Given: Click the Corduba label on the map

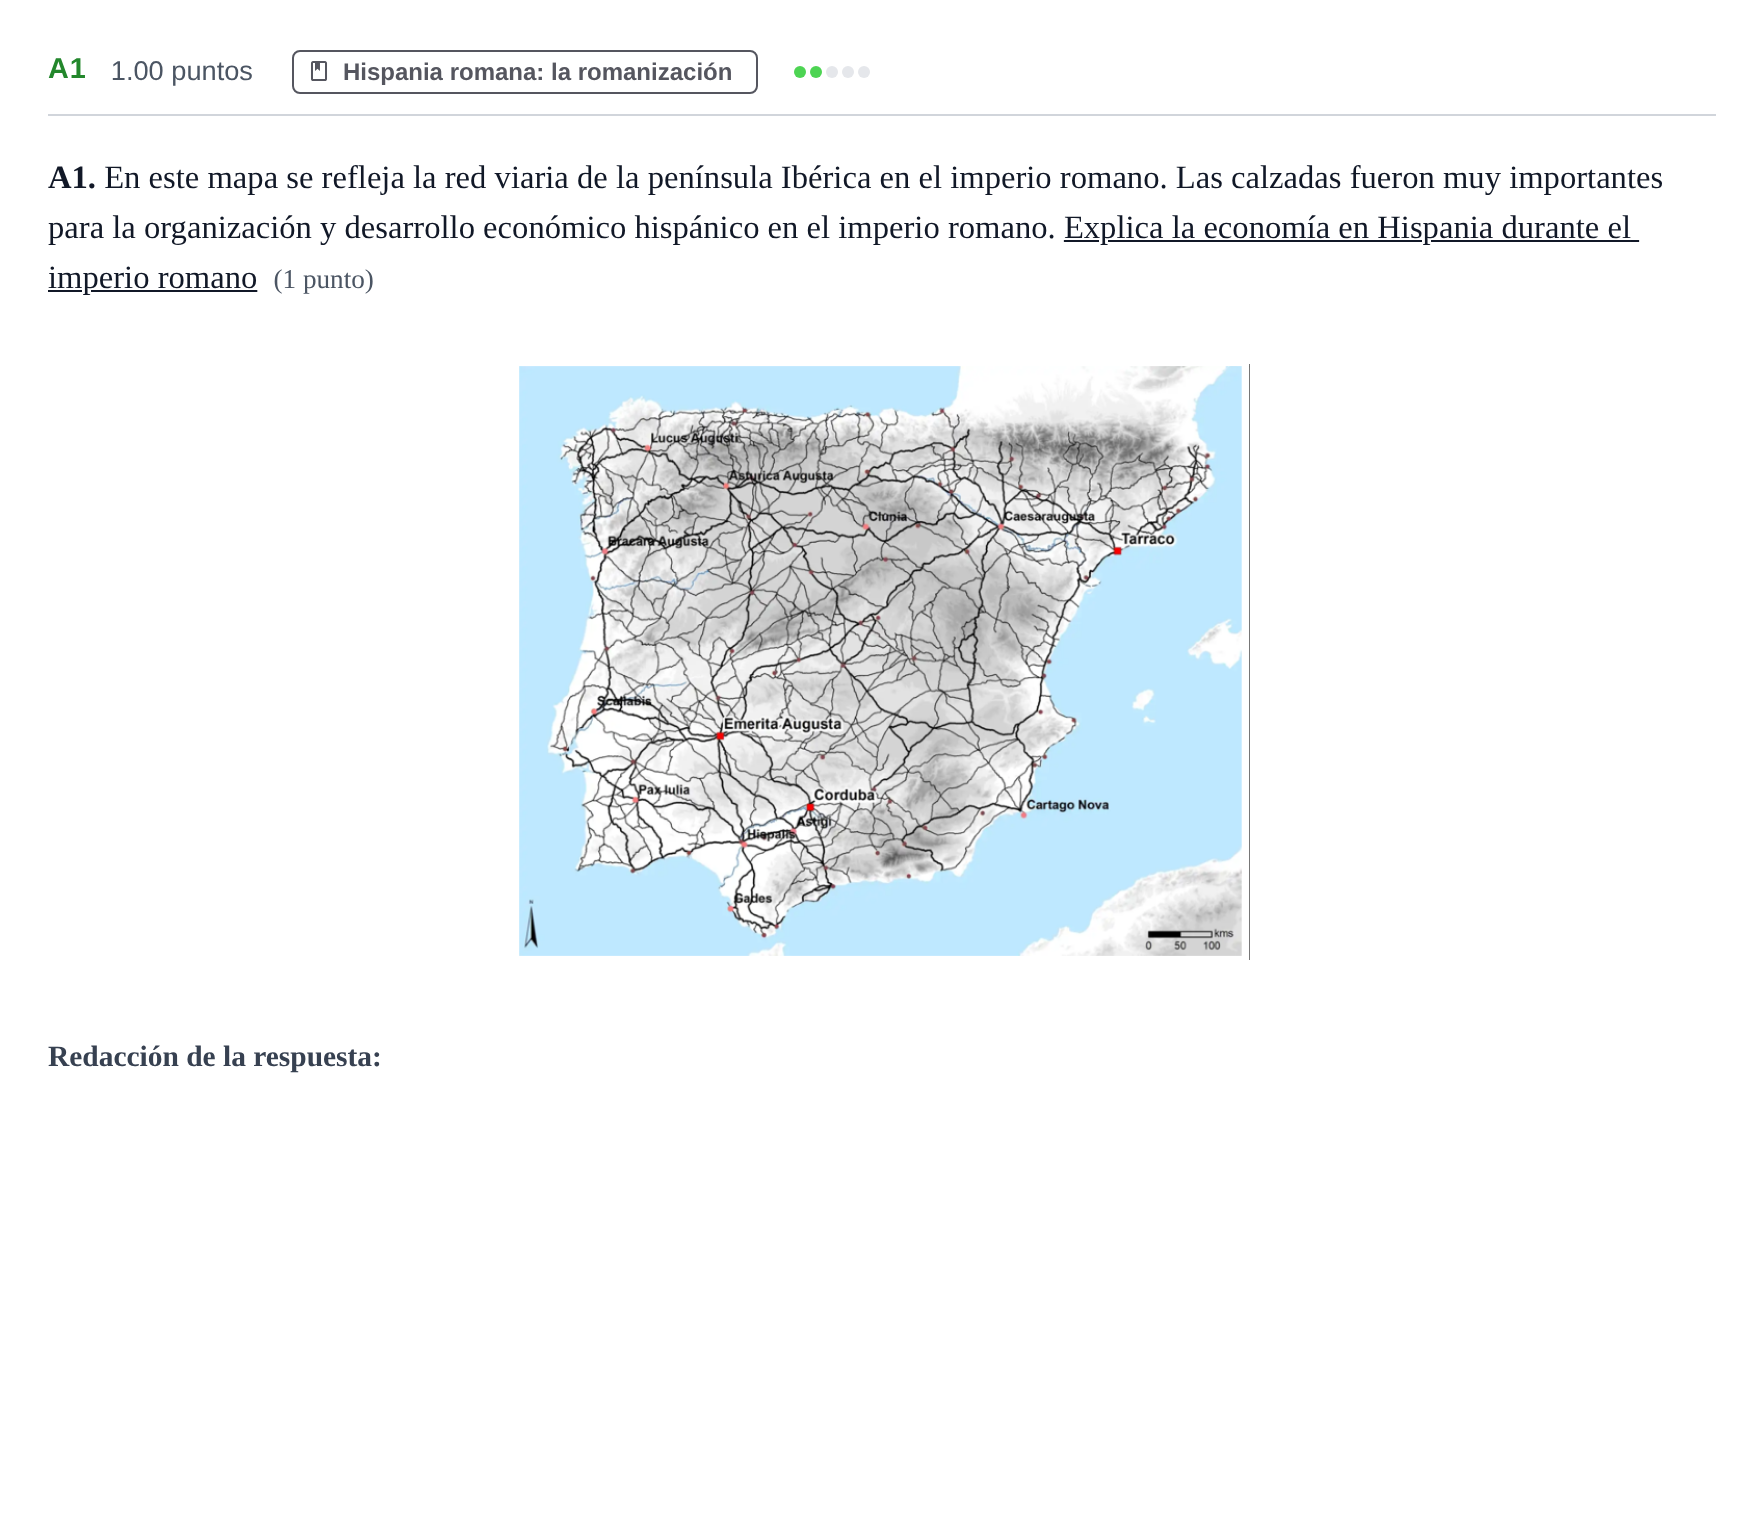Looking at the screenshot, I should click(844, 795).
